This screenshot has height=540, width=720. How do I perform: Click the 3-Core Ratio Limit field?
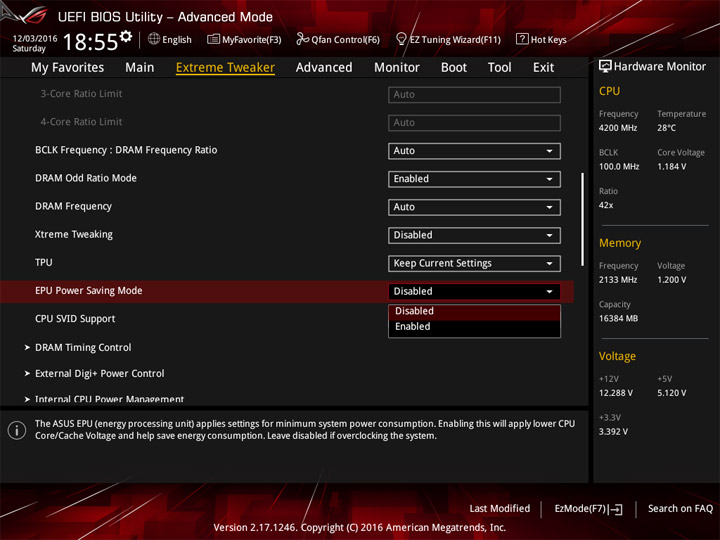474,95
